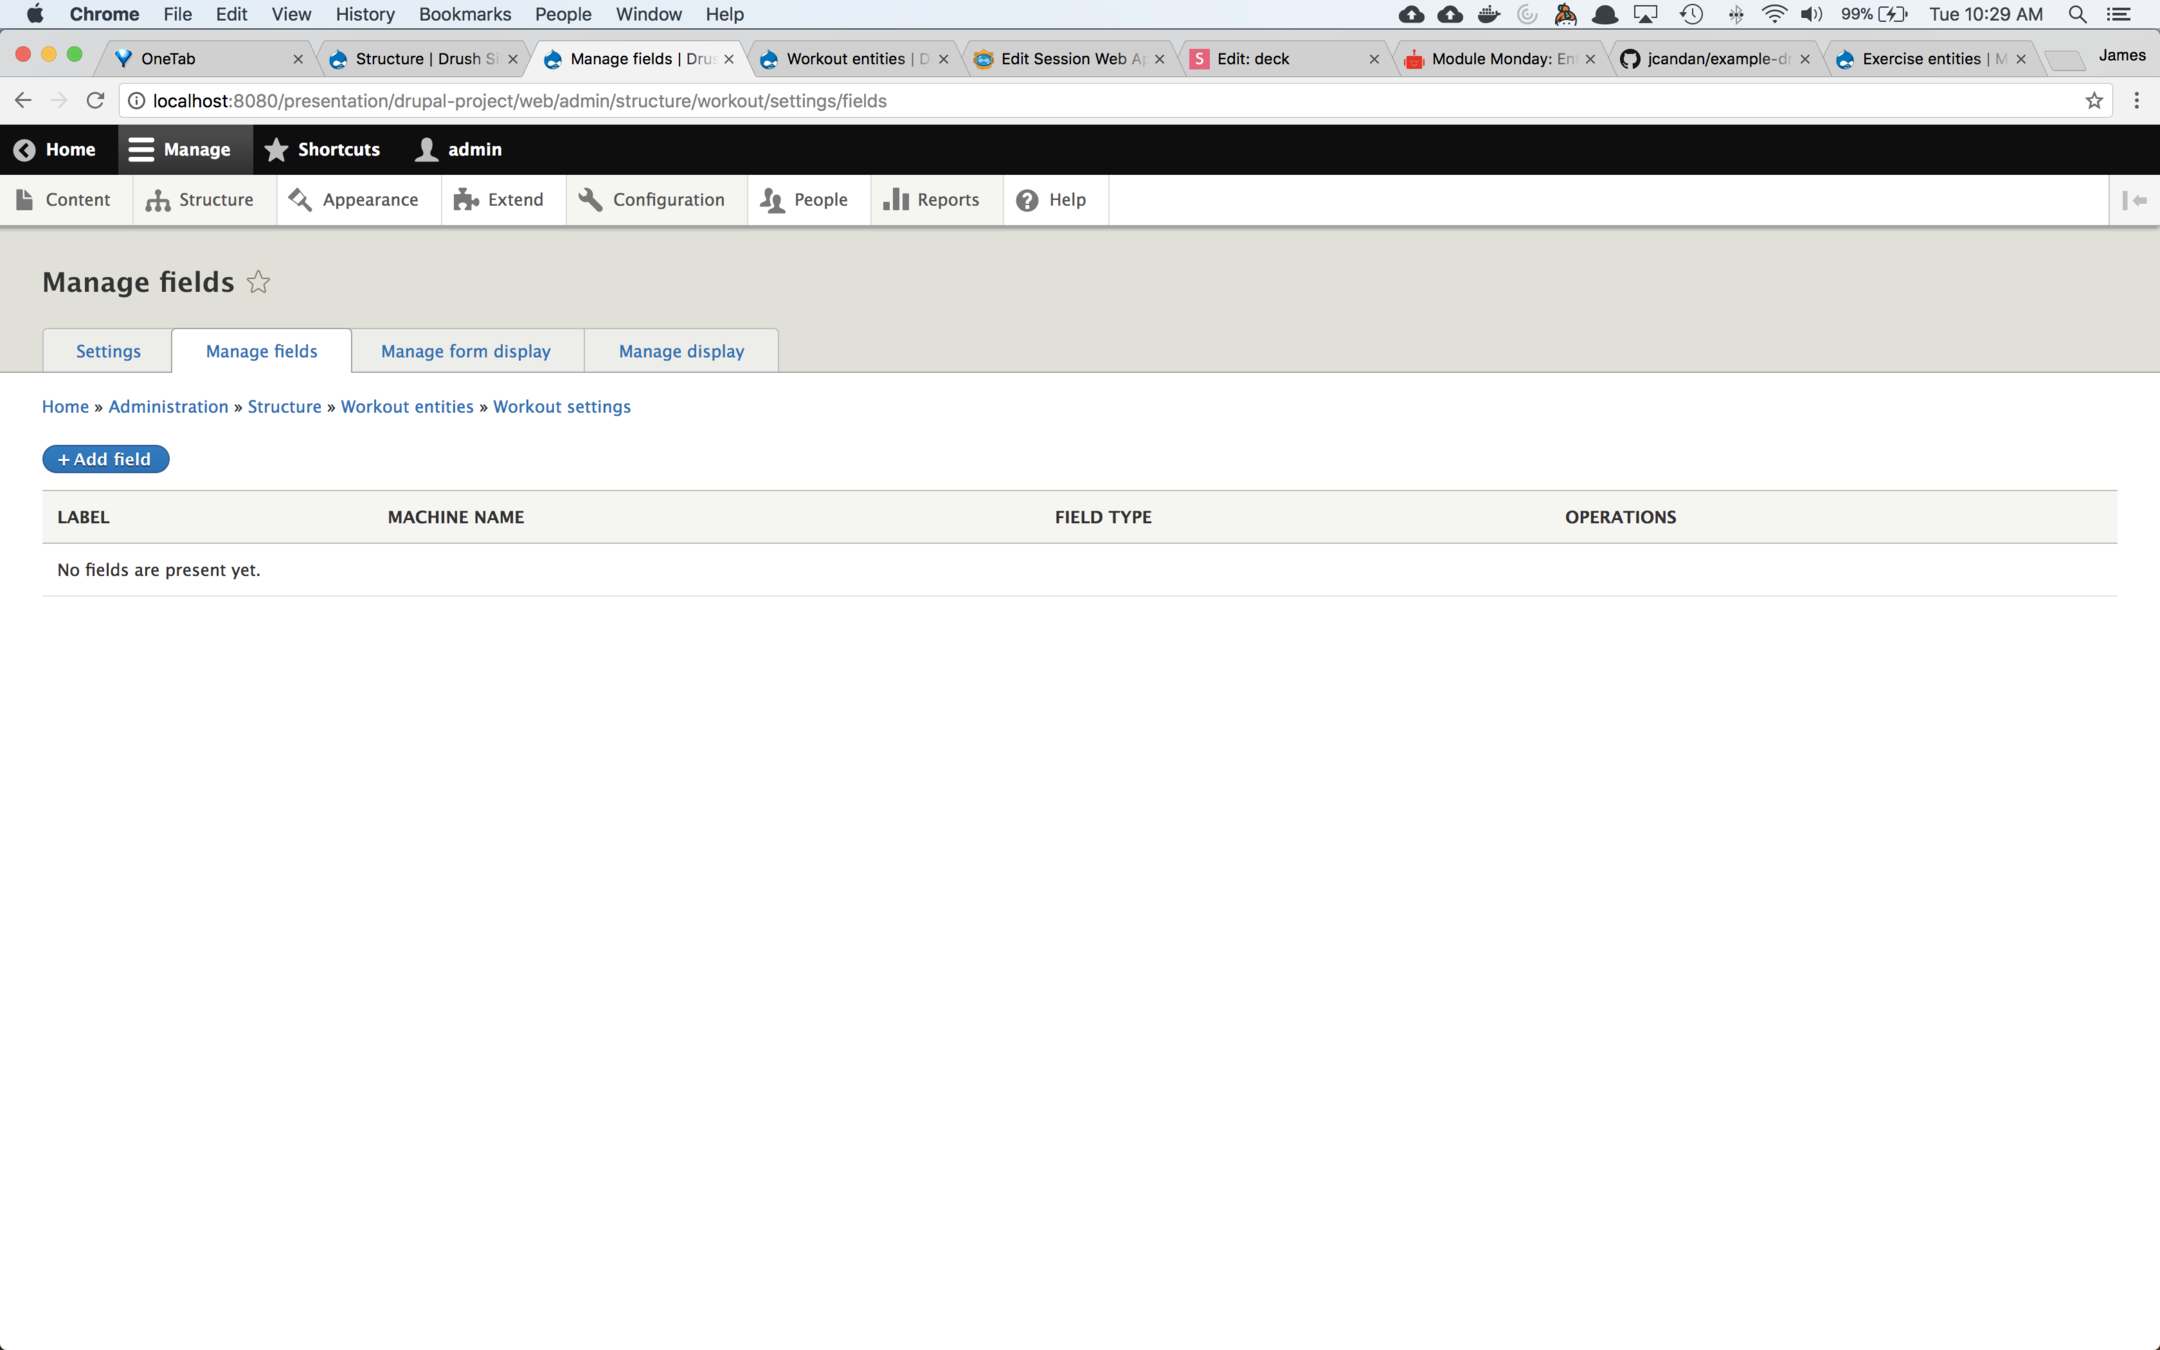Click the Home back-arrow icon in admin toolbar
This screenshot has width=2160, height=1350.
tap(24, 150)
